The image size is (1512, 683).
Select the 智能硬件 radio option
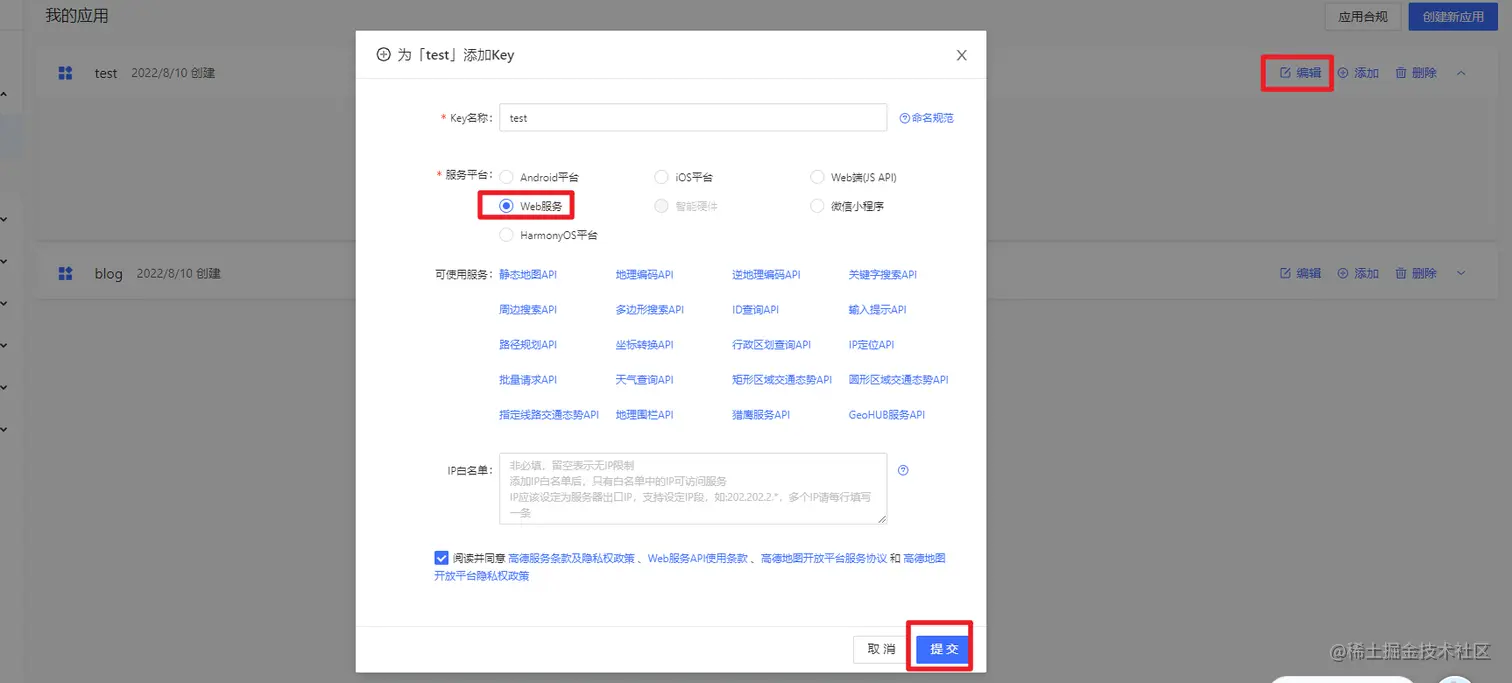(661, 206)
